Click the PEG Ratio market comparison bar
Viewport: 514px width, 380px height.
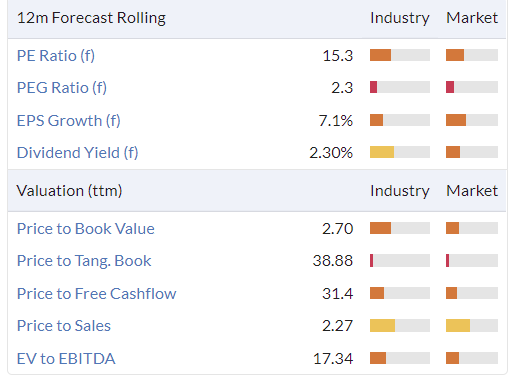point(472,87)
